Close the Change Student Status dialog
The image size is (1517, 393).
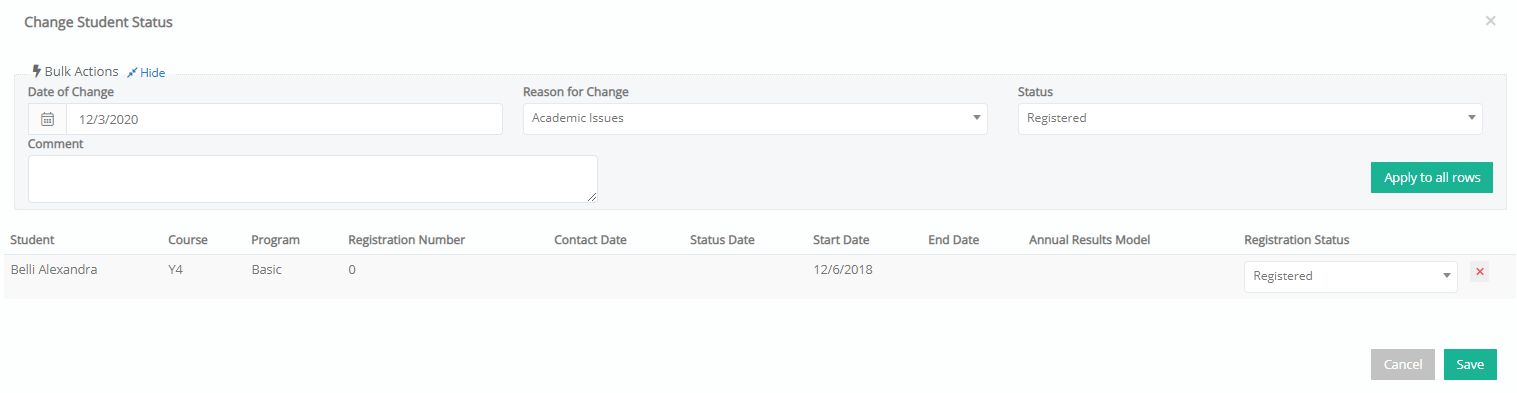1490,20
